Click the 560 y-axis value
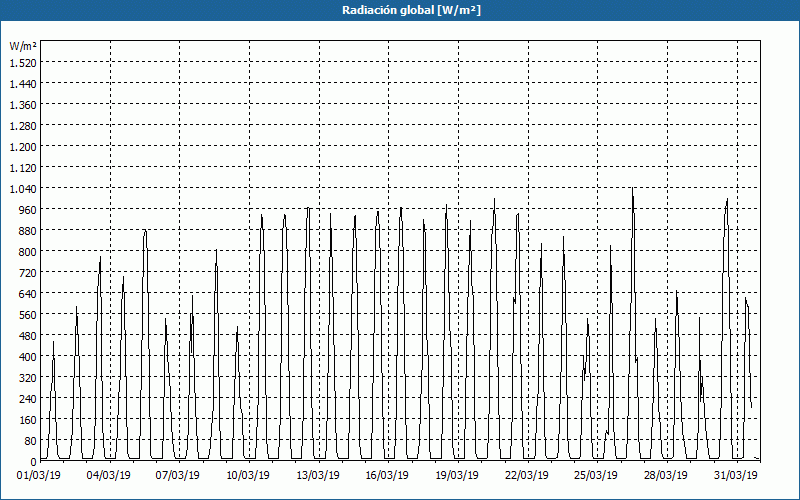This screenshot has width=800, height=500. click(x=28, y=315)
